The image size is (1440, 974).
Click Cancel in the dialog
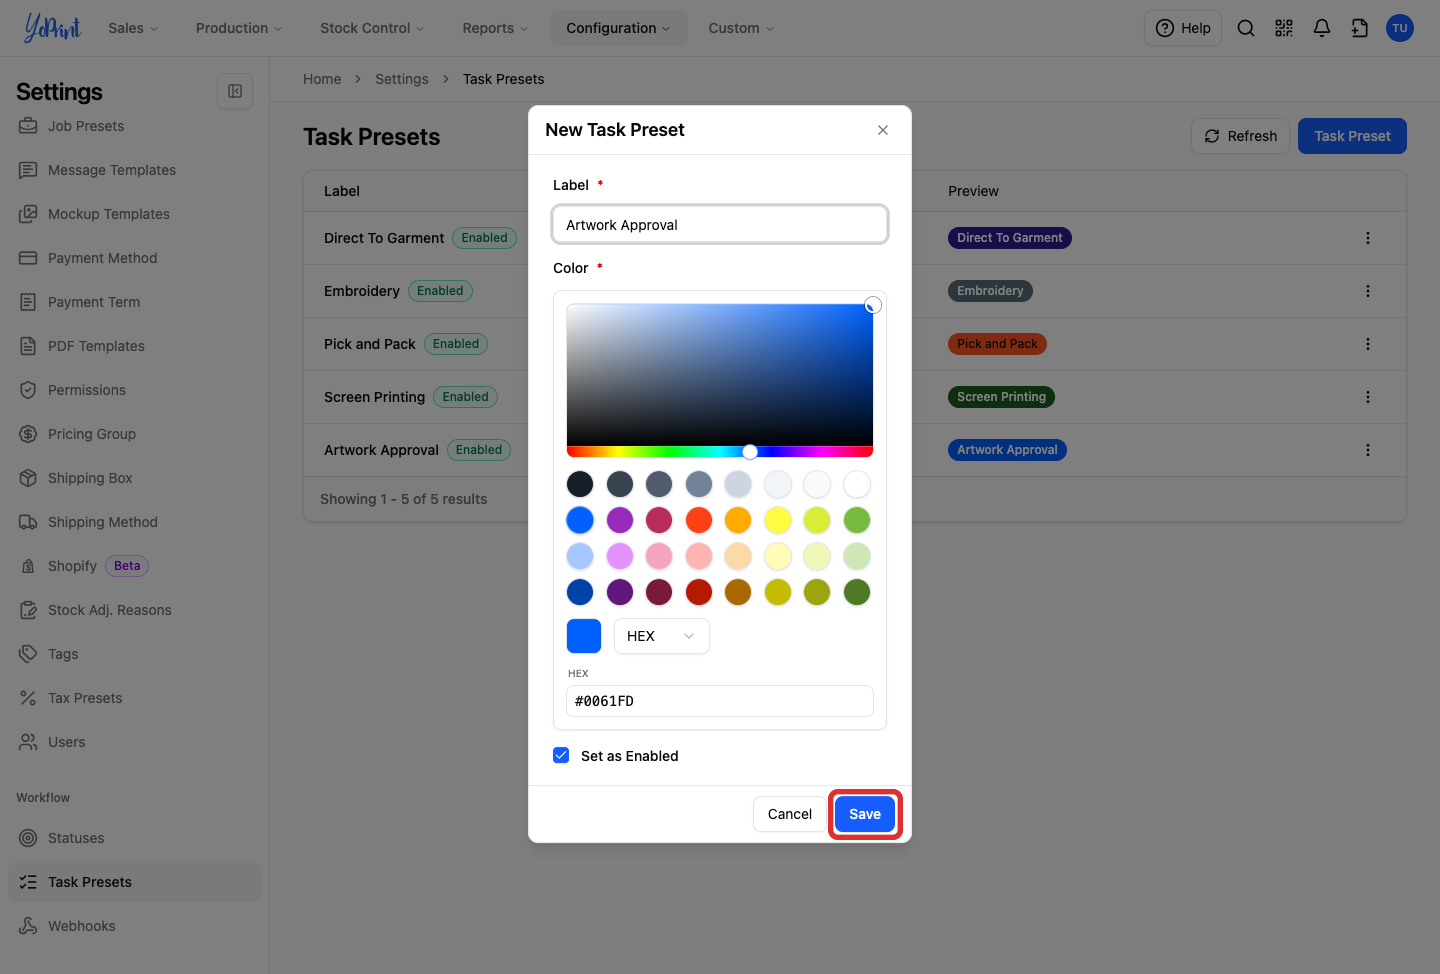click(789, 814)
